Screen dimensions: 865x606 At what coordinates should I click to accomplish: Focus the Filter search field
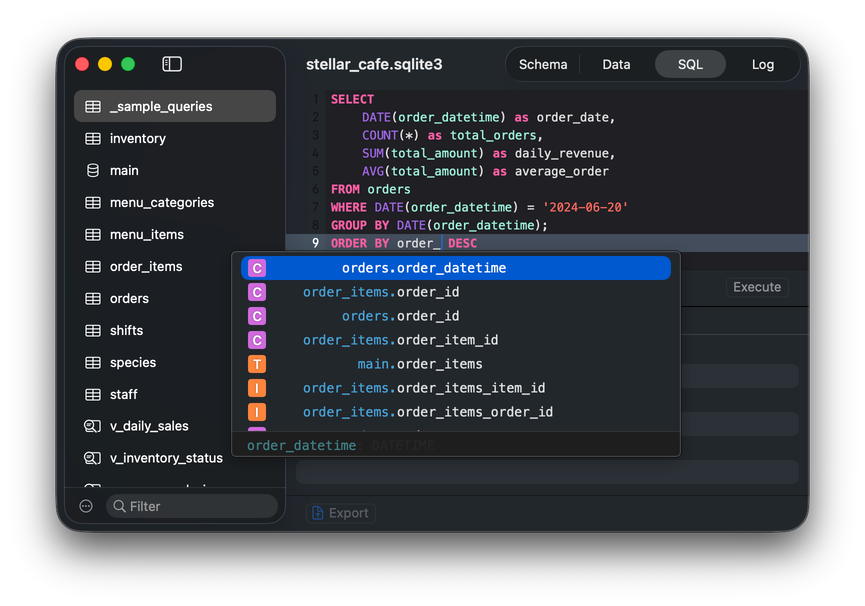pos(192,507)
